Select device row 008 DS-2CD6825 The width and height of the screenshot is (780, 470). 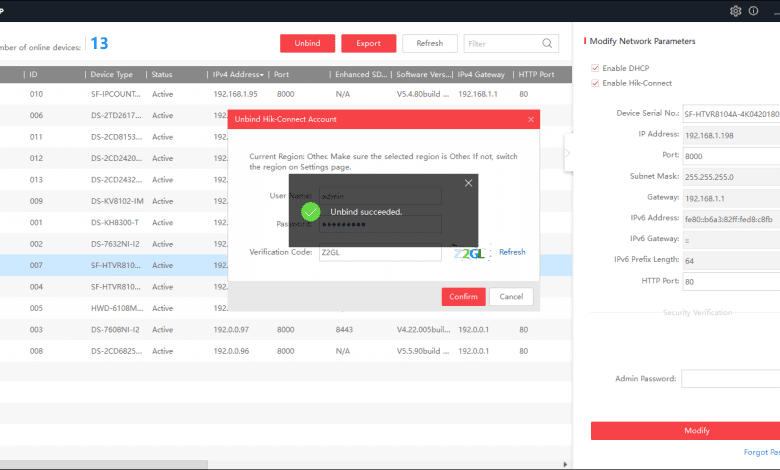pyautogui.click(x=286, y=351)
